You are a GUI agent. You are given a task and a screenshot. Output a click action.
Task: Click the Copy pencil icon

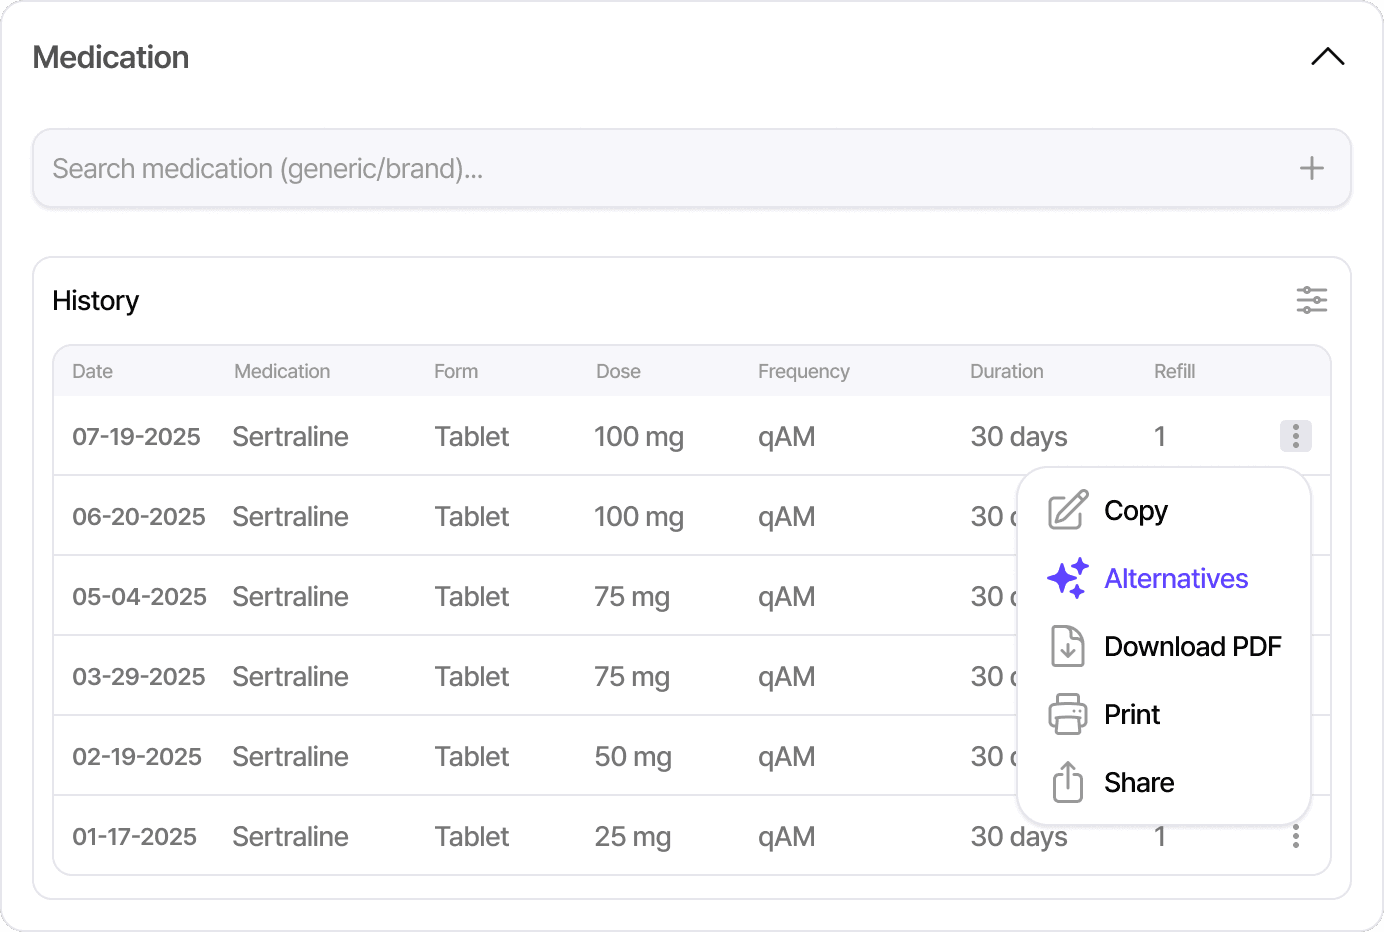(1067, 510)
